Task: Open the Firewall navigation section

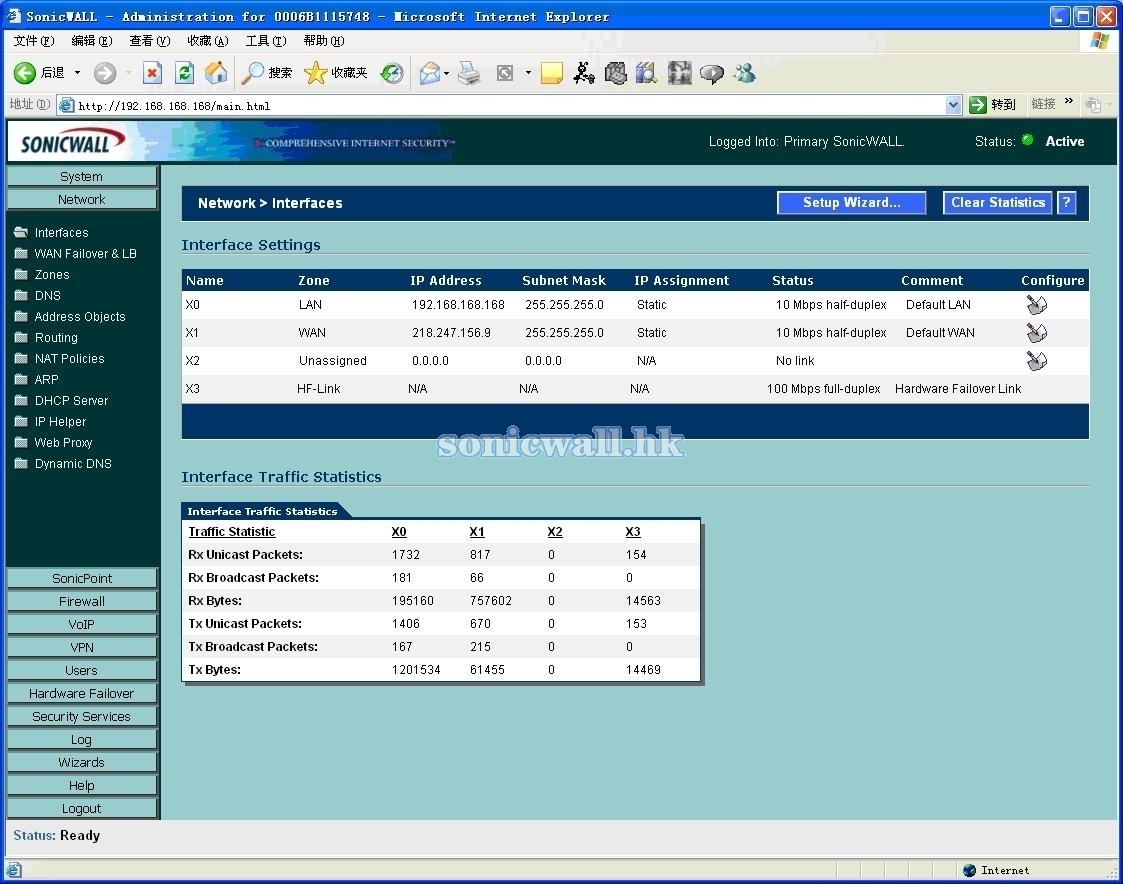Action: point(82,601)
